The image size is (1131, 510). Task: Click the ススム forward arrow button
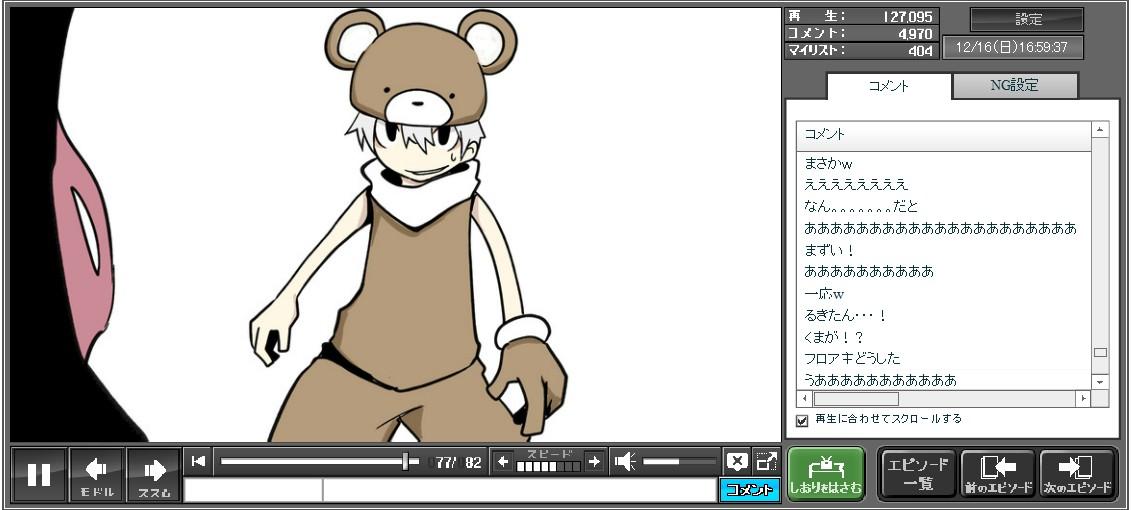click(x=154, y=474)
